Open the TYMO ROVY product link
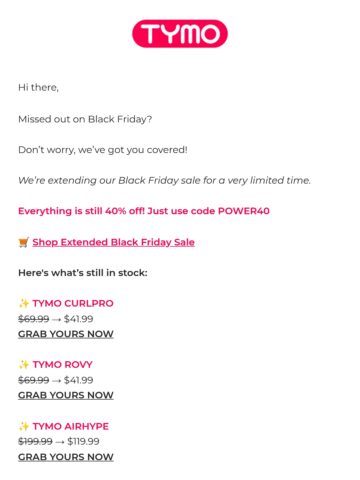360x480 pixels. [x=62, y=364]
